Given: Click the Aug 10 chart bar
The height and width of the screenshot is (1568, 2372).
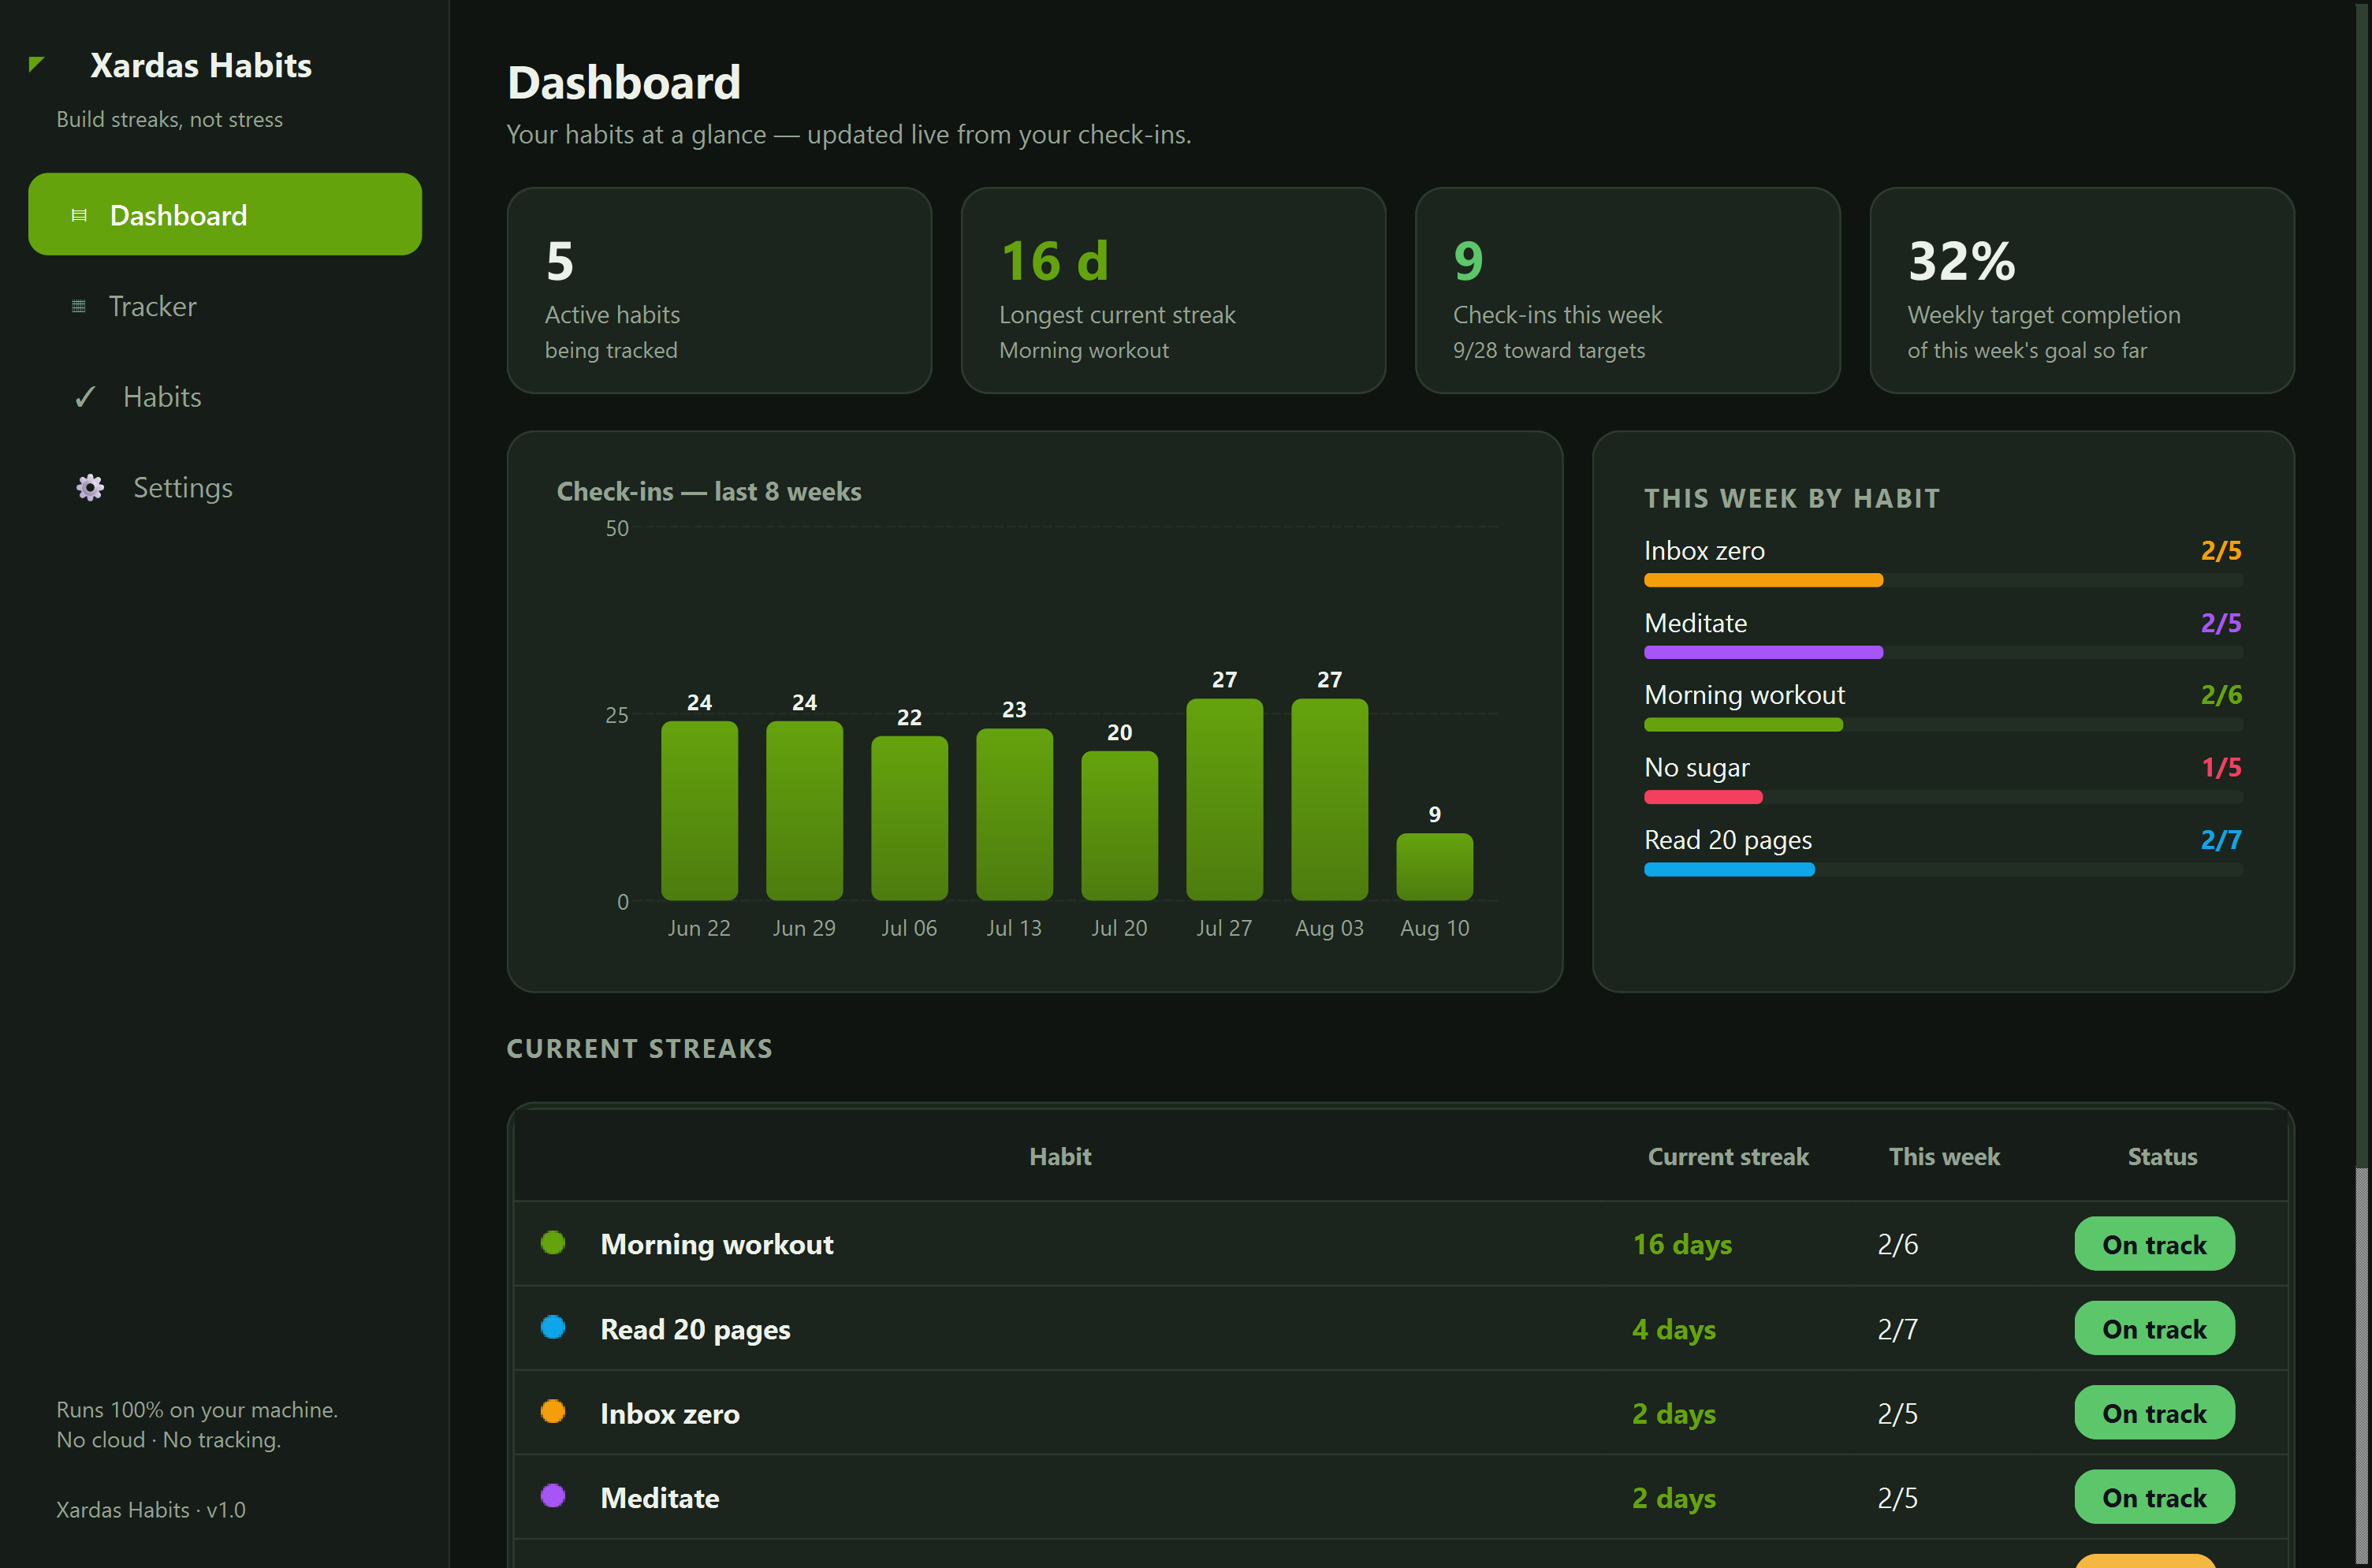Looking at the screenshot, I should pos(1434,867).
